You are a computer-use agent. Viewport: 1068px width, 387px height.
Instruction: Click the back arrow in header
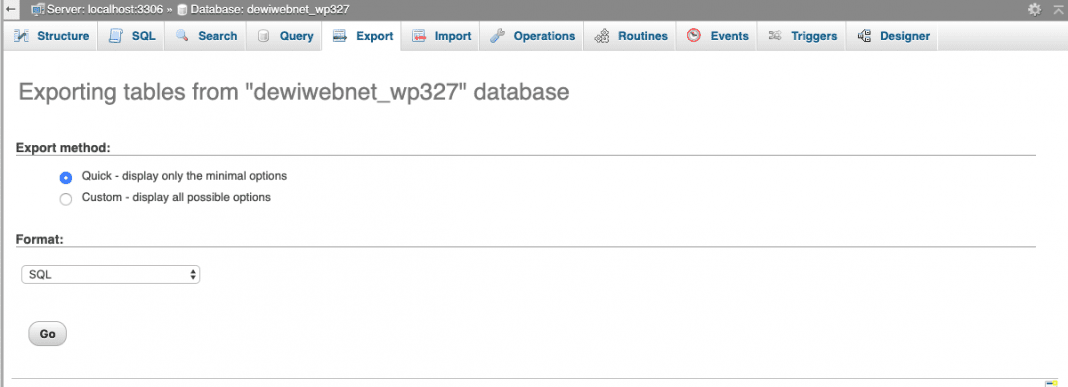10,10
